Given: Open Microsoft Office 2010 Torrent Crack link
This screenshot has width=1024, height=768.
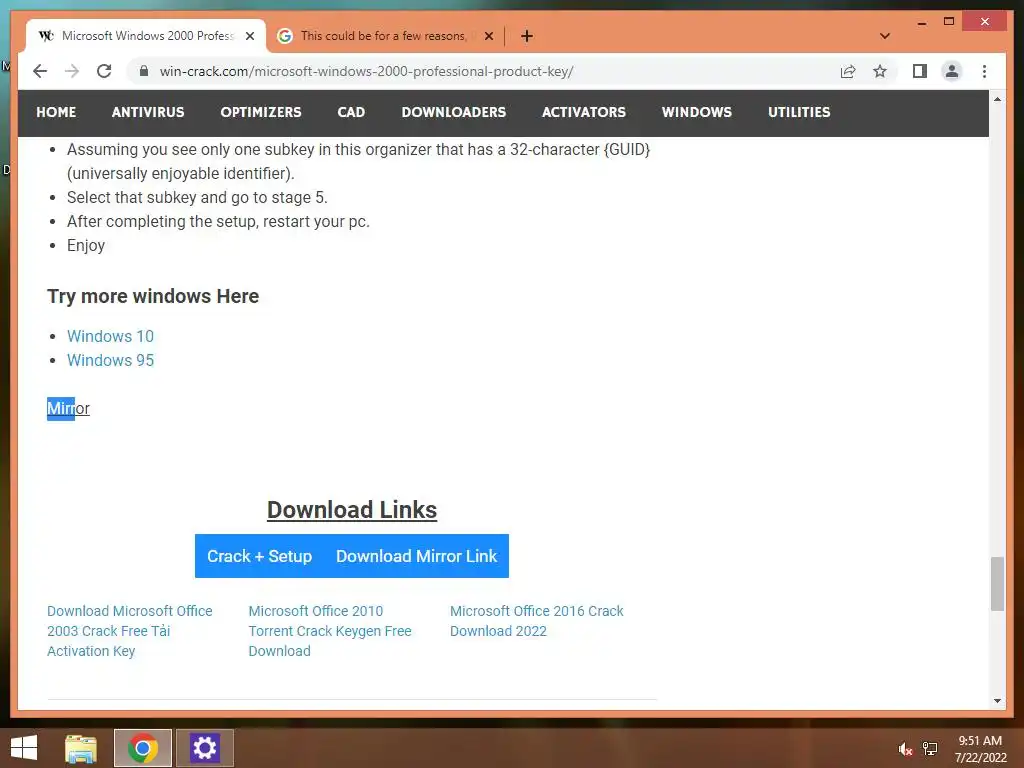Looking at the screenshot, I should [330, 631].
